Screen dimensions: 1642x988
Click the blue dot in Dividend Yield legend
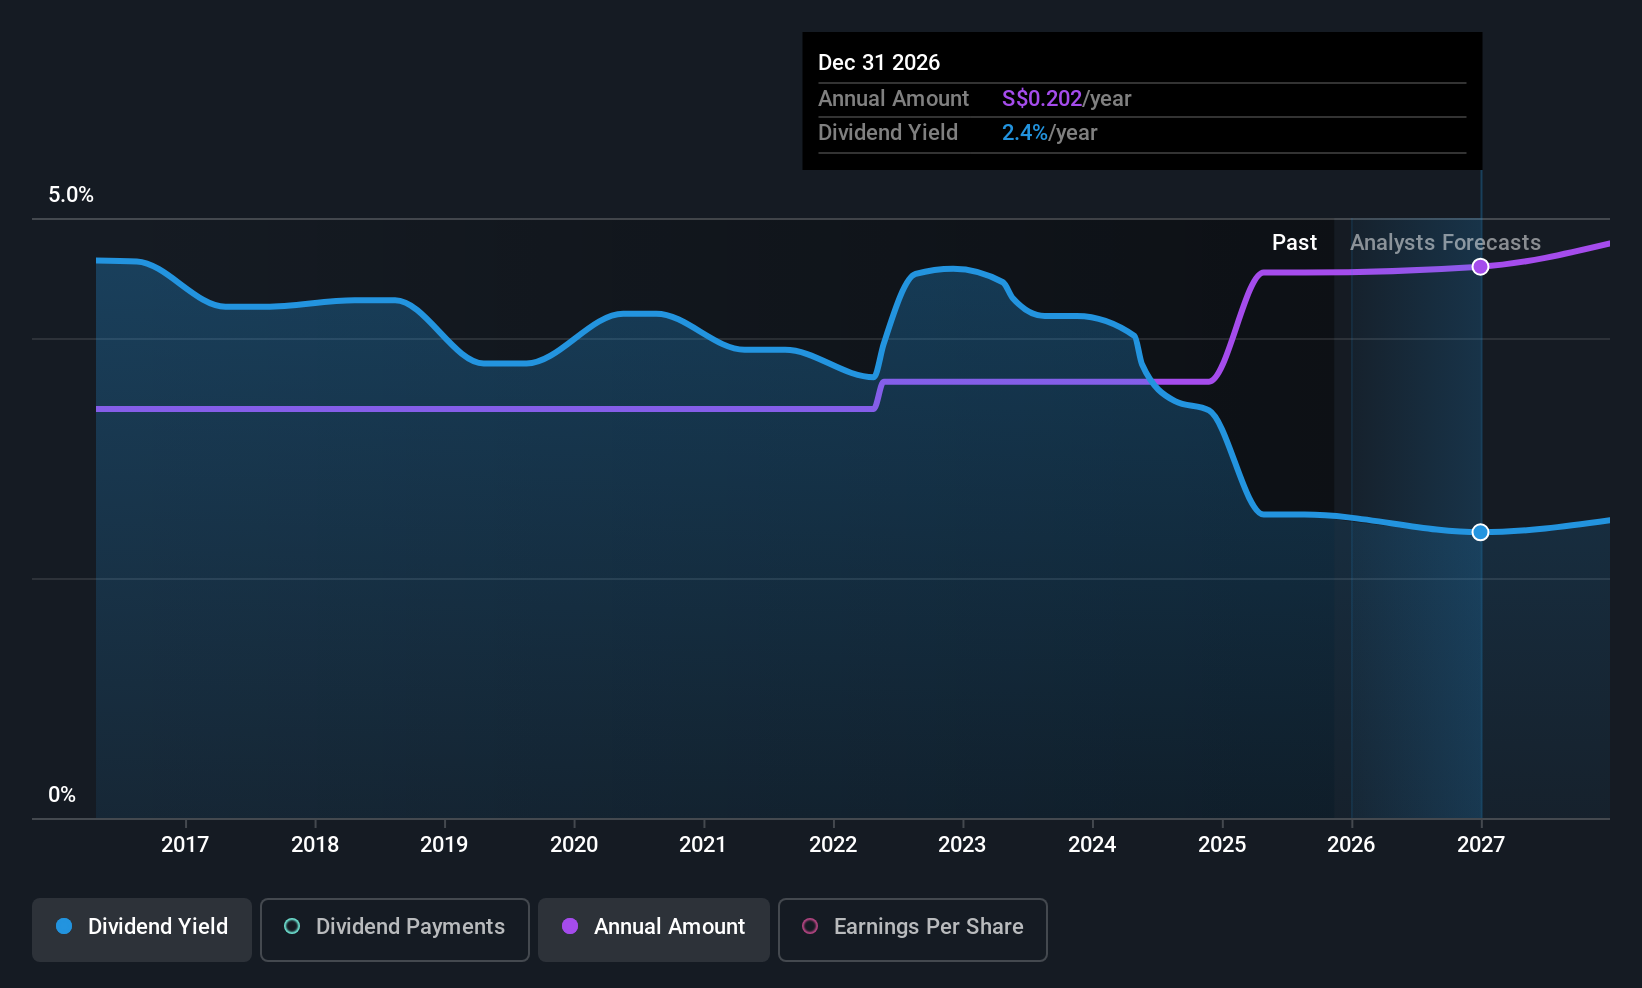(64, 927)
